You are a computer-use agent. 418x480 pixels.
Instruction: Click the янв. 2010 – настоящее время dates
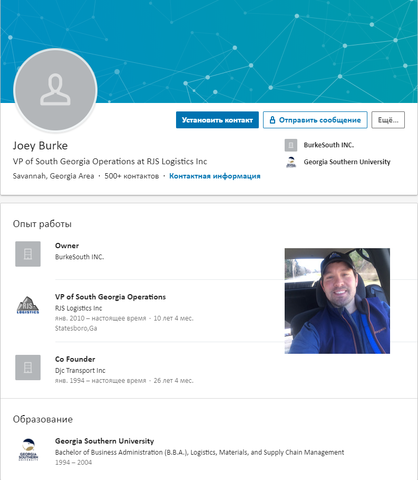(100, 318)
